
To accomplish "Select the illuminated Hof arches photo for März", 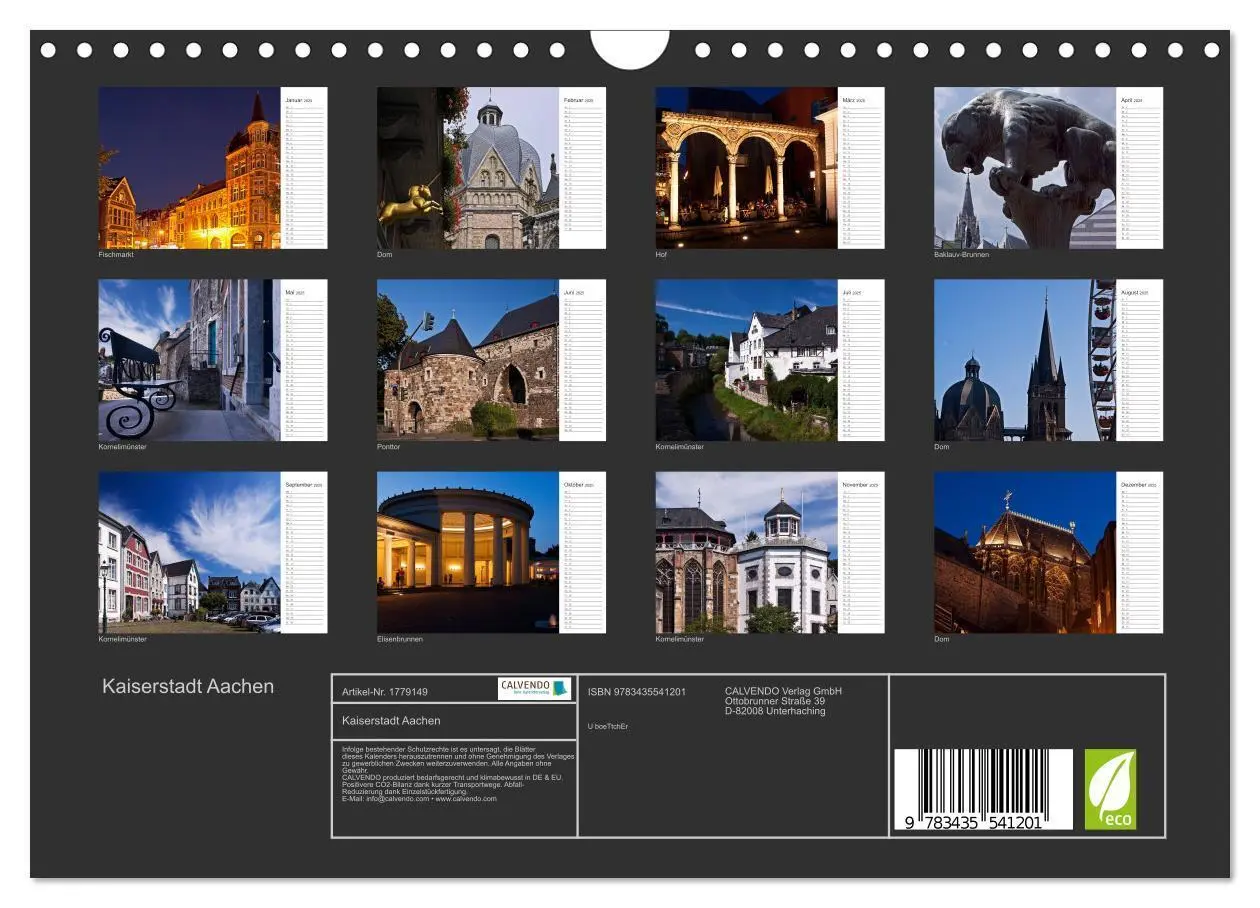I will [747, 168].
